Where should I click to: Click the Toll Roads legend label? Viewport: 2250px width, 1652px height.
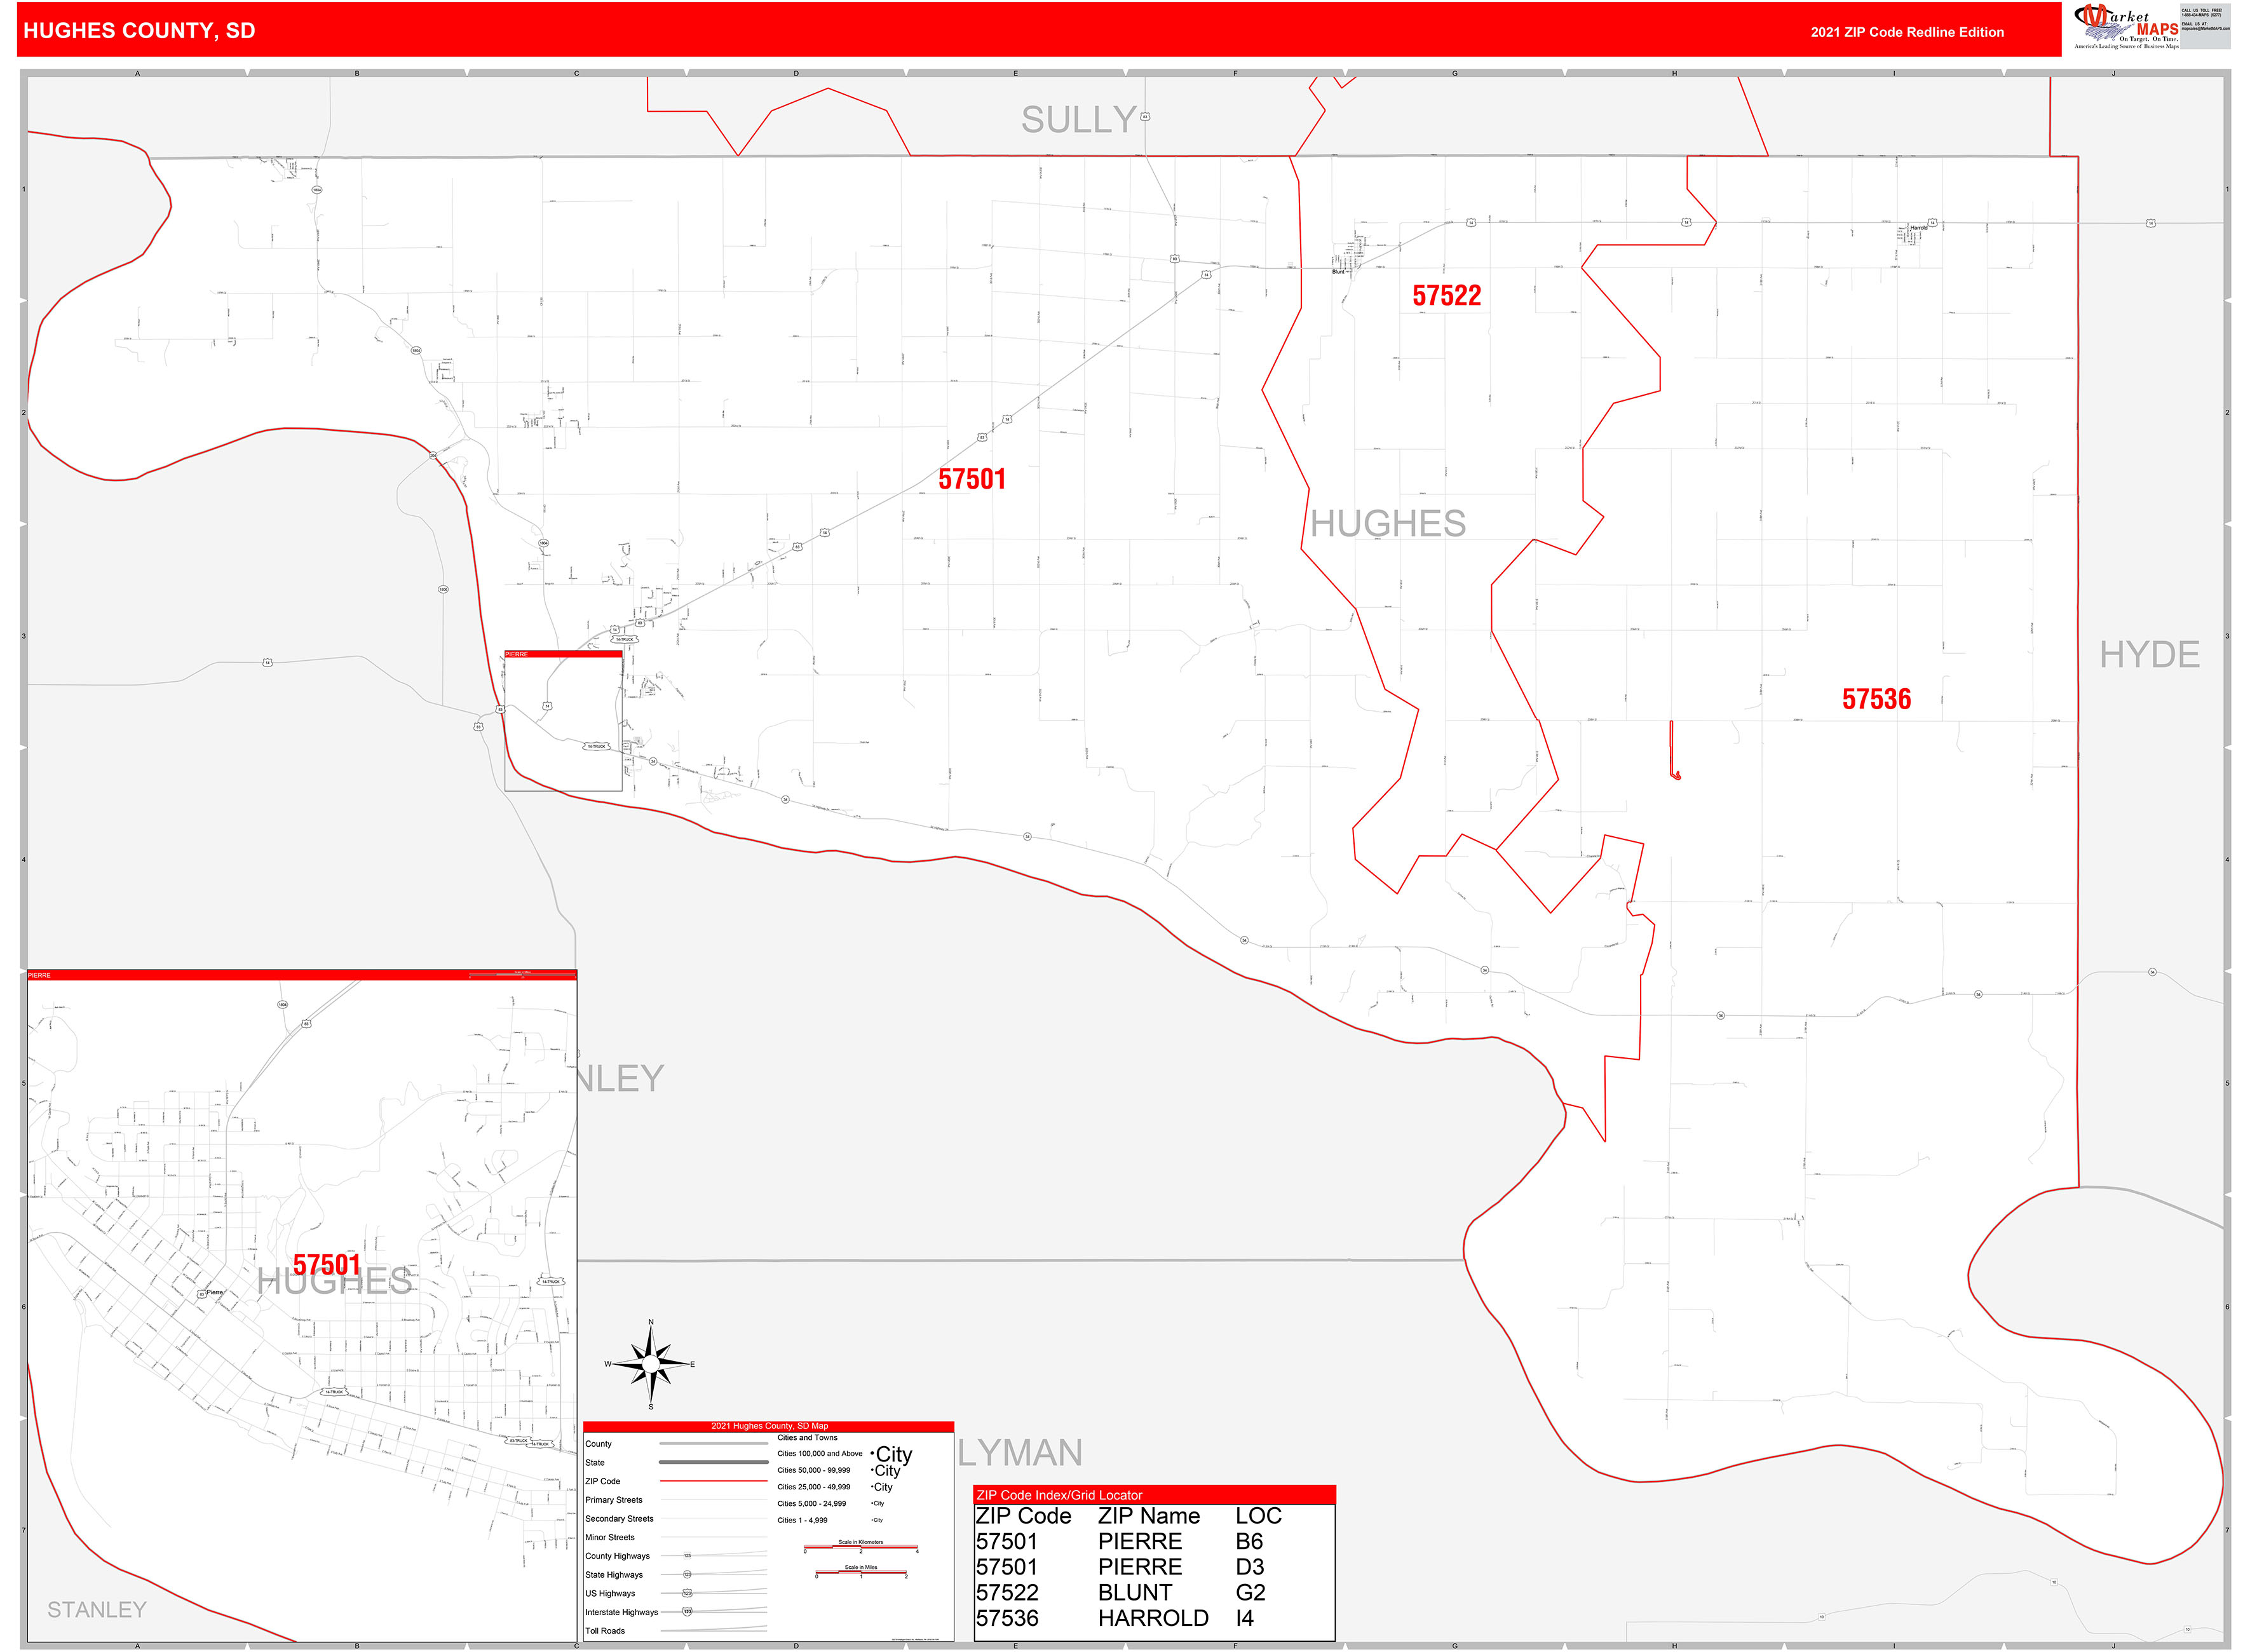pyautogui.click(x=604, y=1631)
